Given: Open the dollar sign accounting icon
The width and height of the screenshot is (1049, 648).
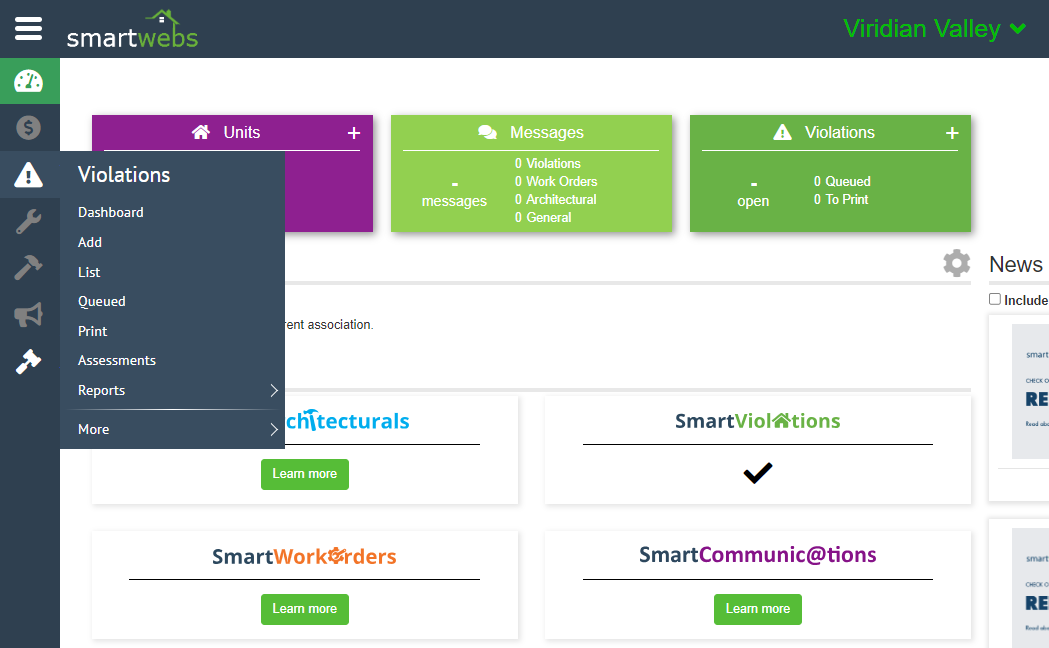Looking at the screenshot, I should click(x=29, y=127).
